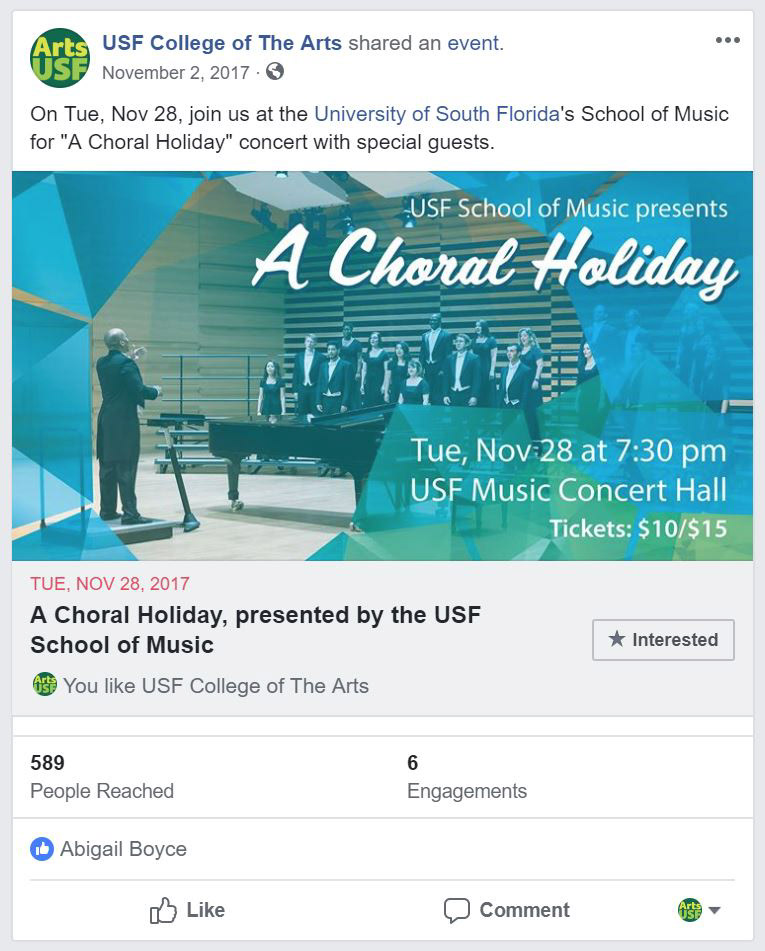
Task: Click the small Arts USF icon beside "You like"
Action: coord(45,685)
